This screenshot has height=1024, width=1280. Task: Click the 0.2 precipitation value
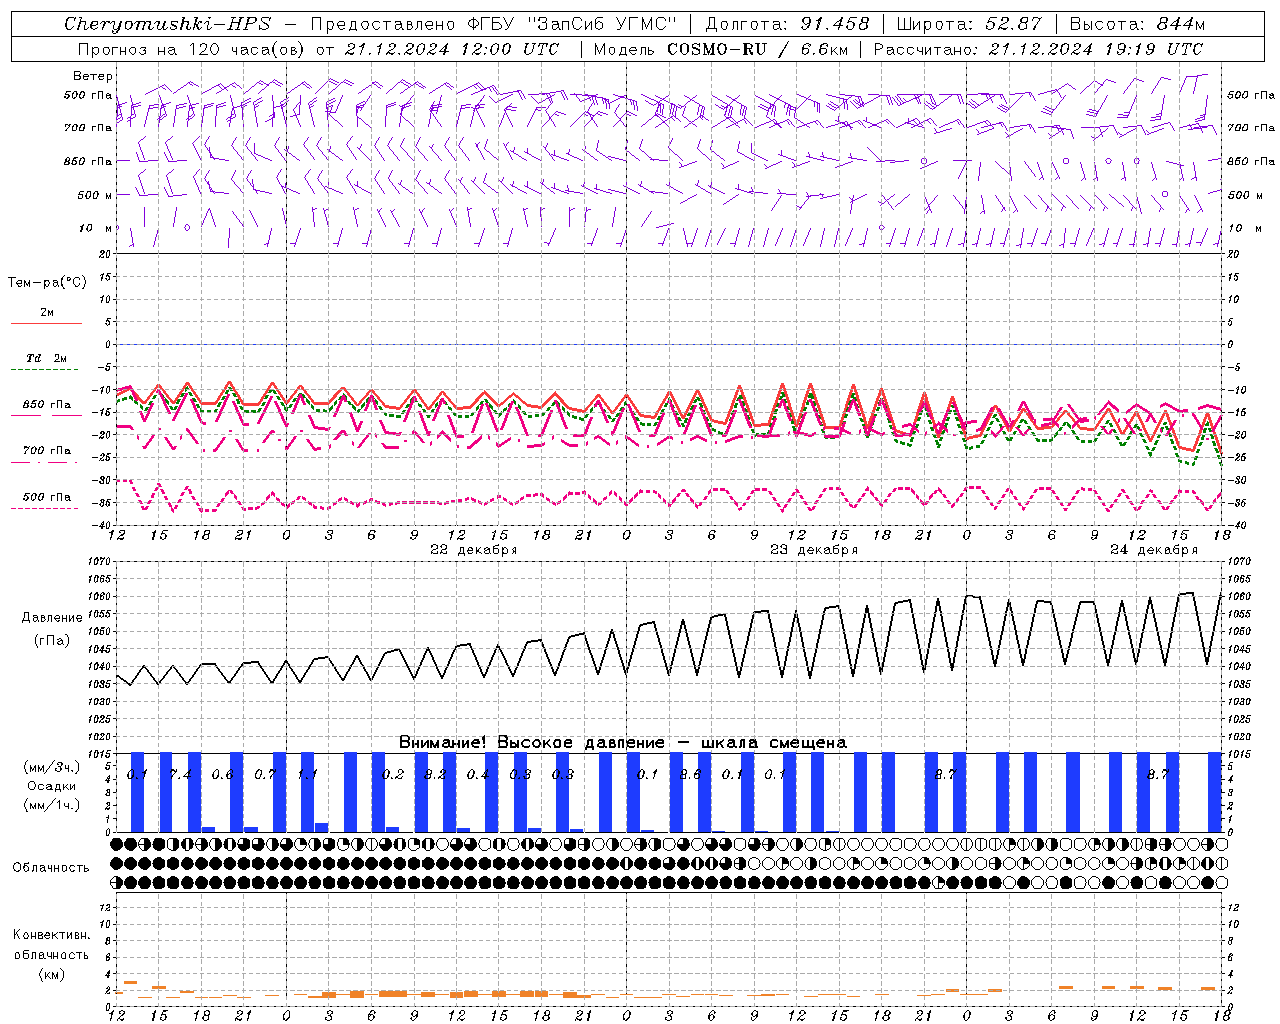[393, 775]
